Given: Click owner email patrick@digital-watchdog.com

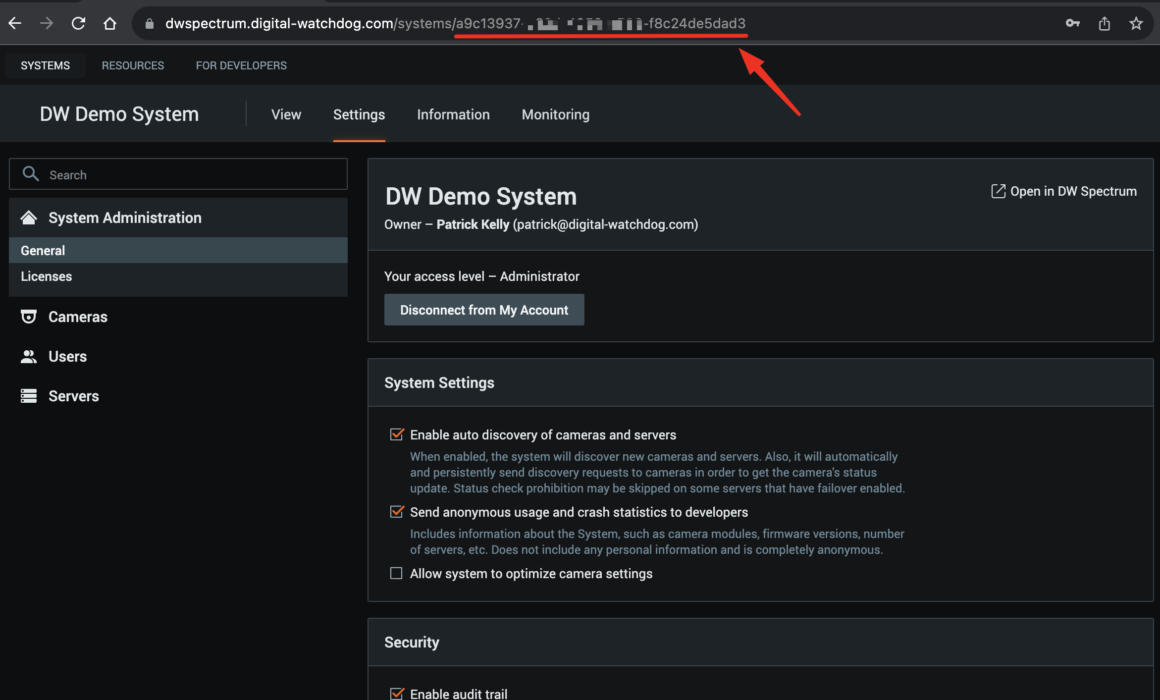Looking at the screenshot, I should click(x=605, y=224).
